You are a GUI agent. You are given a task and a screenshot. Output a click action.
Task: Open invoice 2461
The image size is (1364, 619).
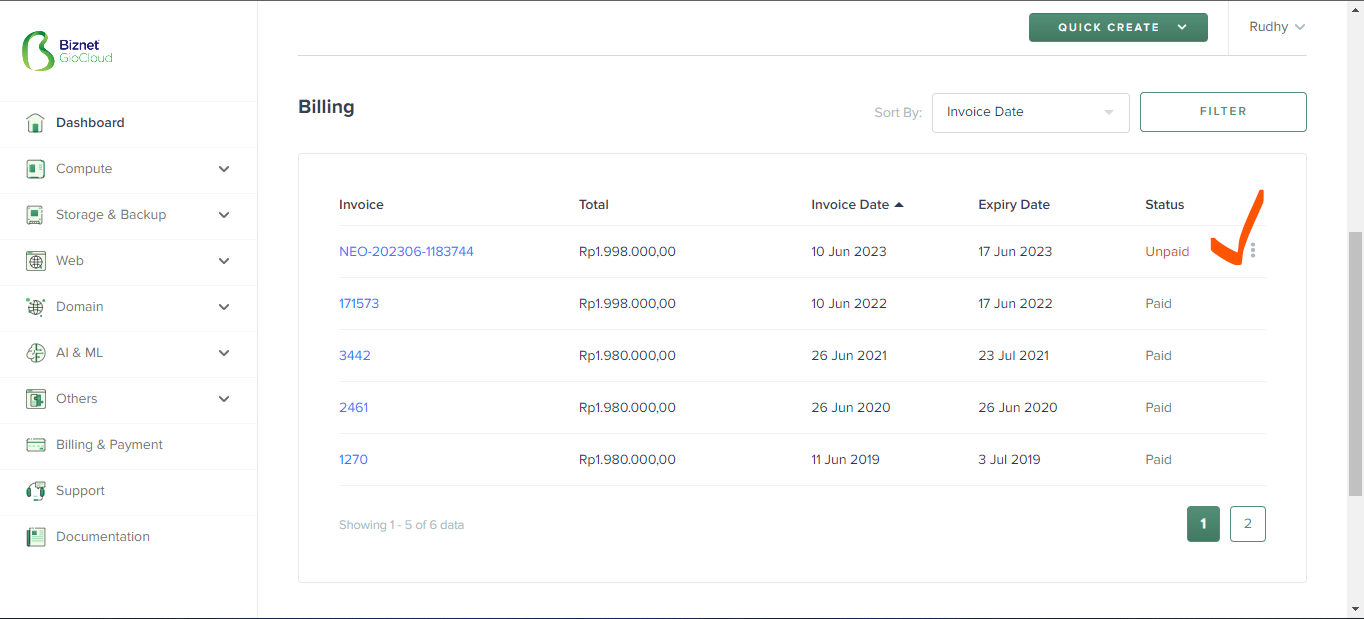354,407
